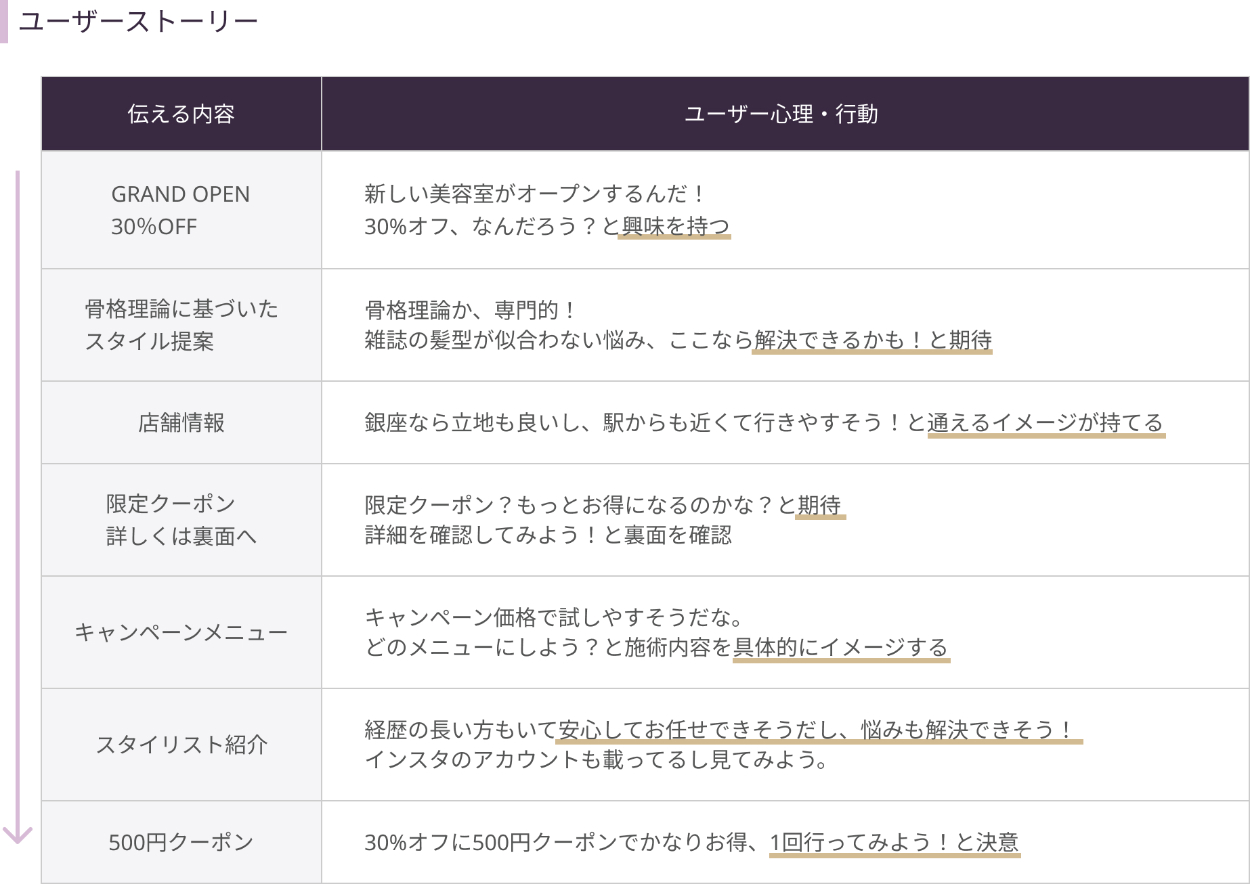Screen dimensions: 1250x884
Task: Select the 伝える内容 column header
Action: (x=181, y=114)
